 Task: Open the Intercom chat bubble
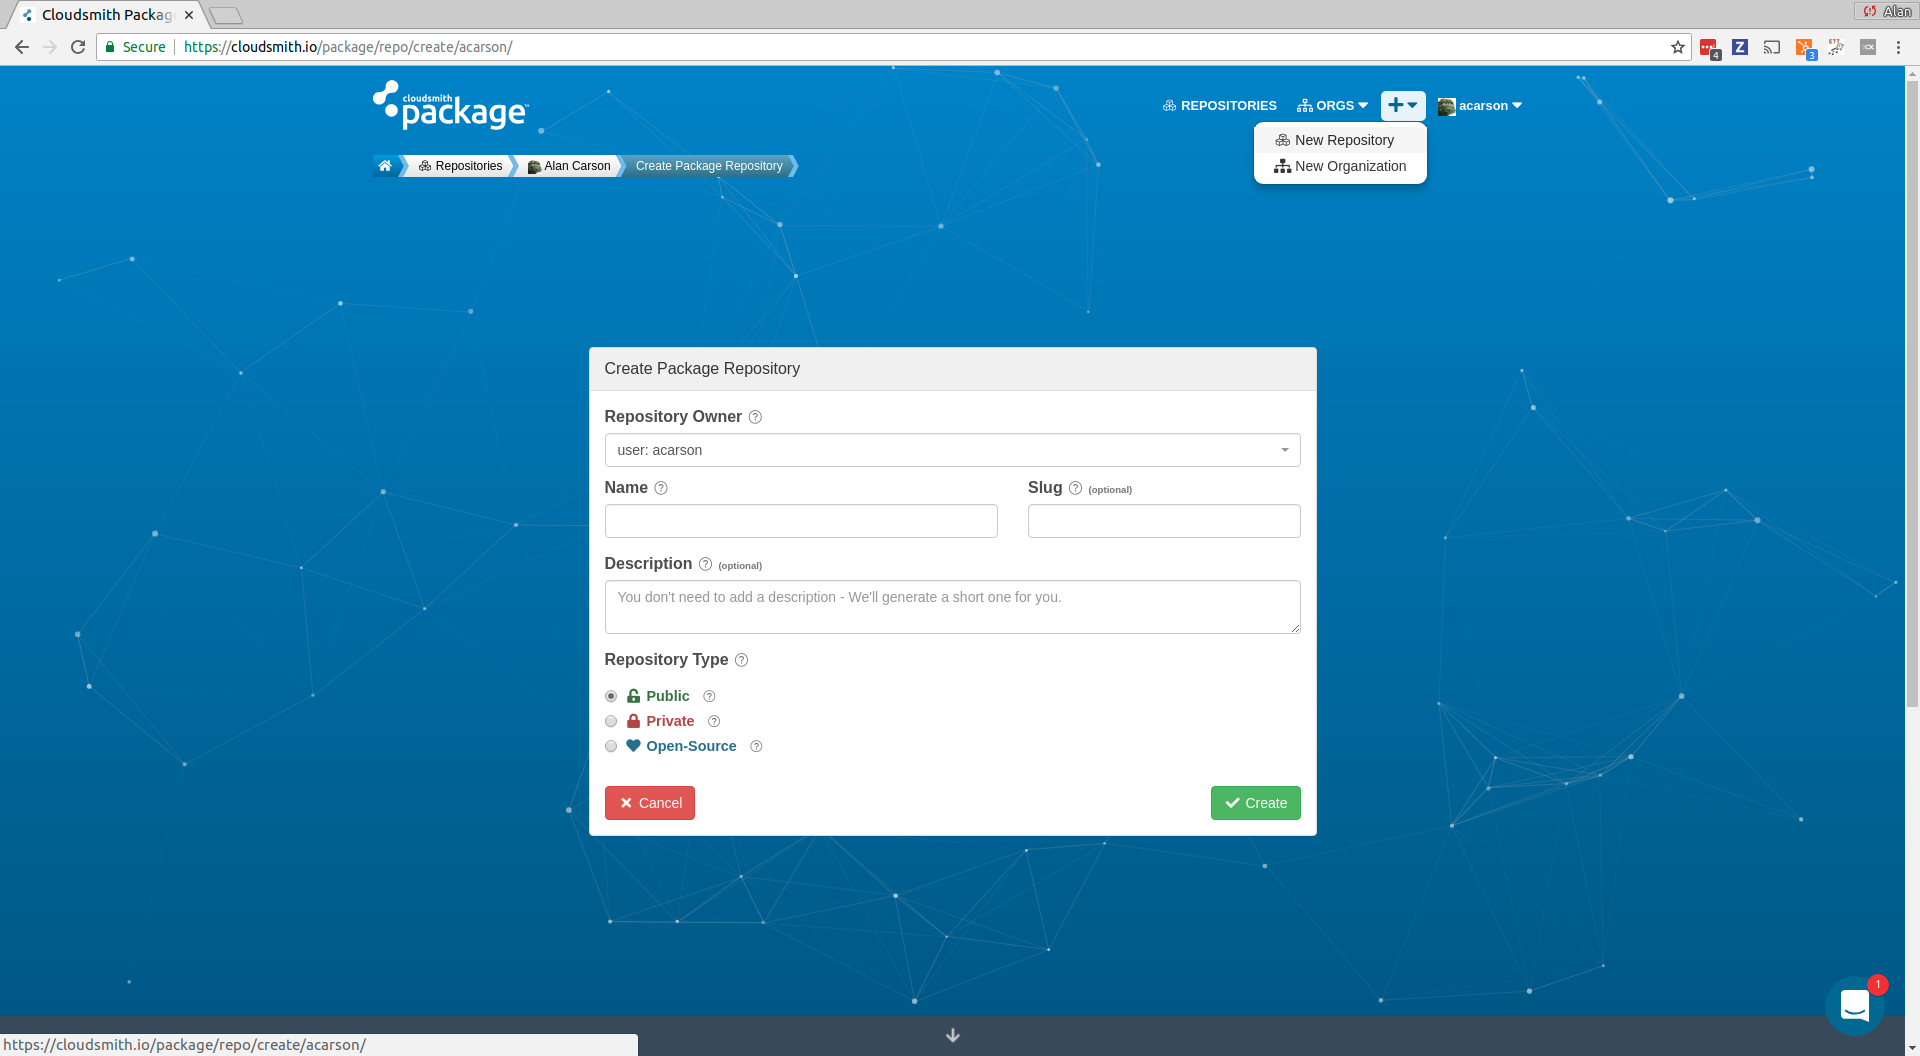click(x=1855, y=1005)
